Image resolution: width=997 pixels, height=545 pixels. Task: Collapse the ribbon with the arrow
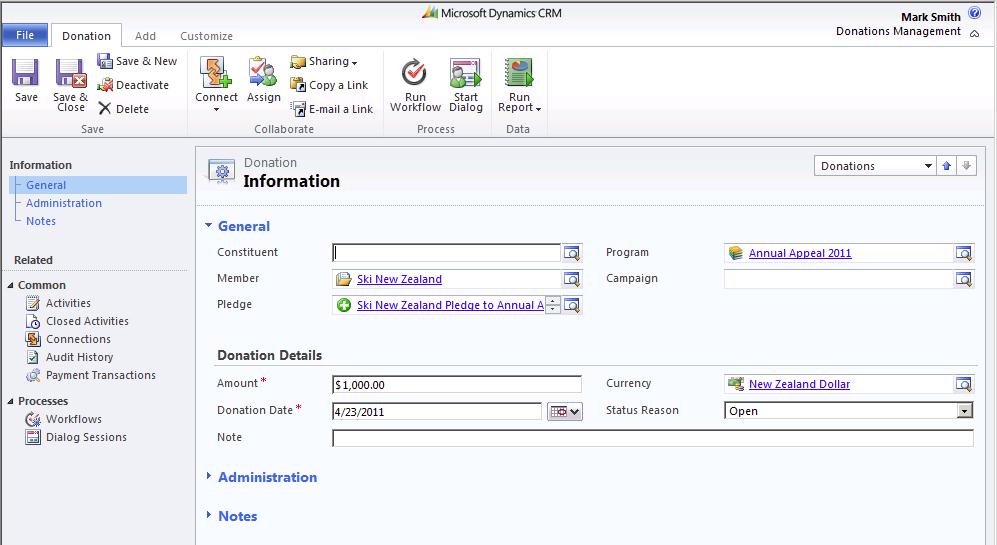pos(974,34)
